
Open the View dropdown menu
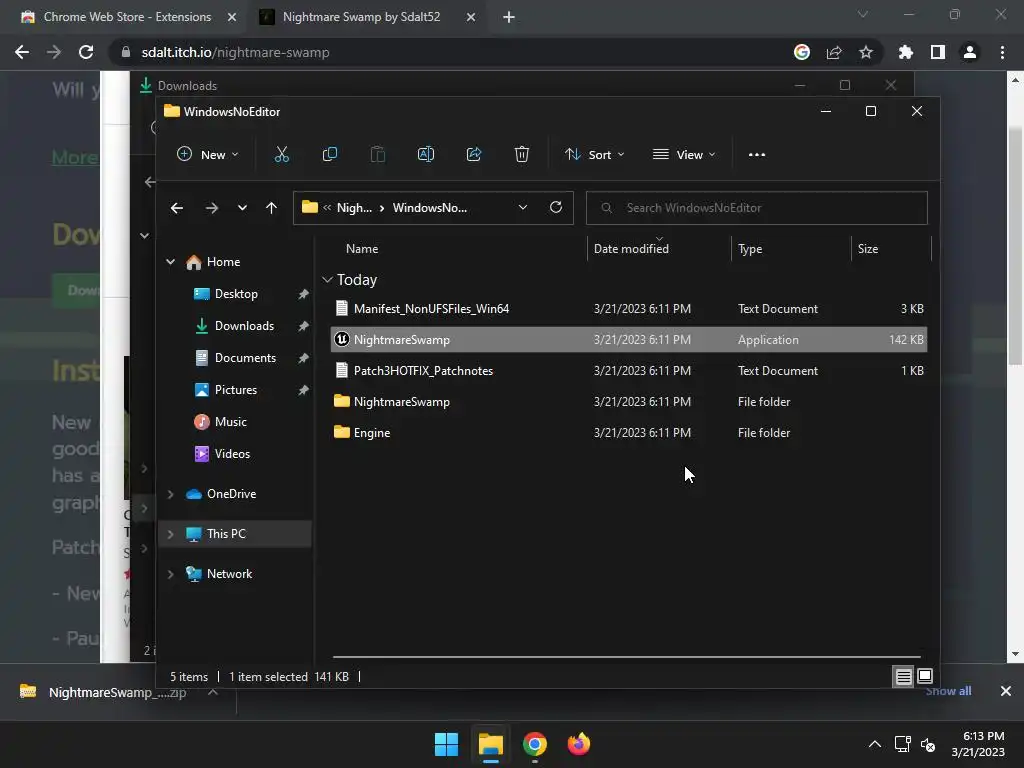click(x=684, y=155)
